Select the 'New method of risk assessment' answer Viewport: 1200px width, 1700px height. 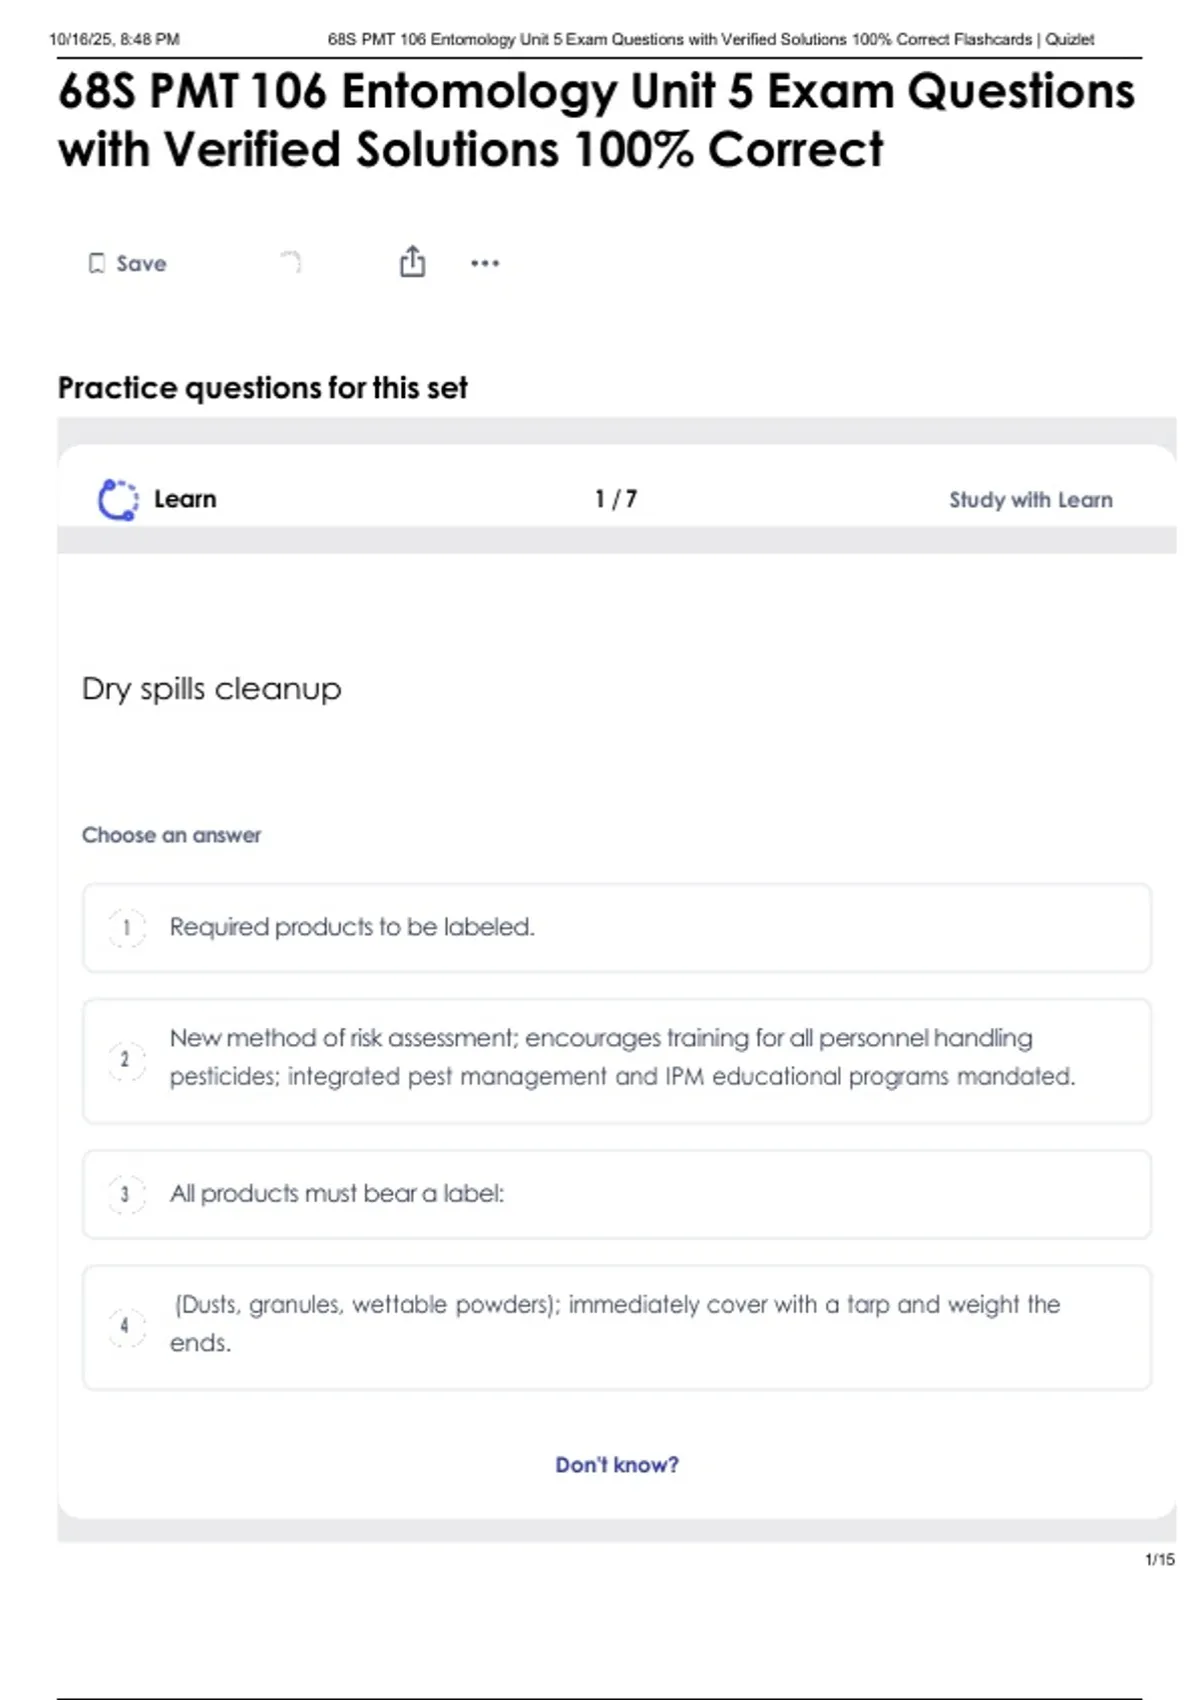coord(620,1058)
